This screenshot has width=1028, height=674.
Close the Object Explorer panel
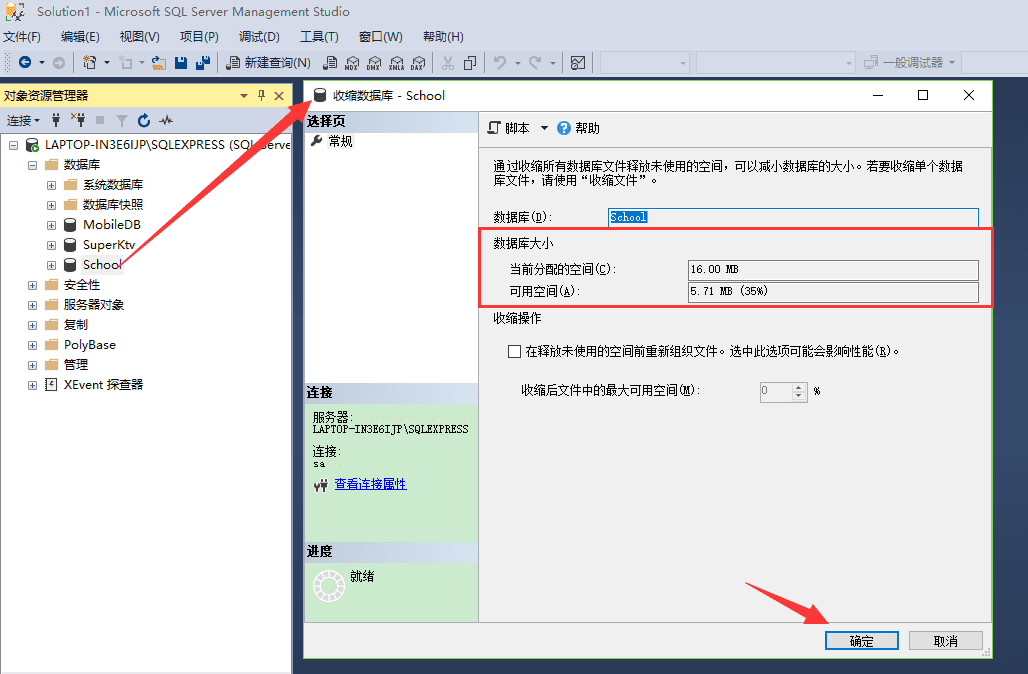(x=279, y=96)
